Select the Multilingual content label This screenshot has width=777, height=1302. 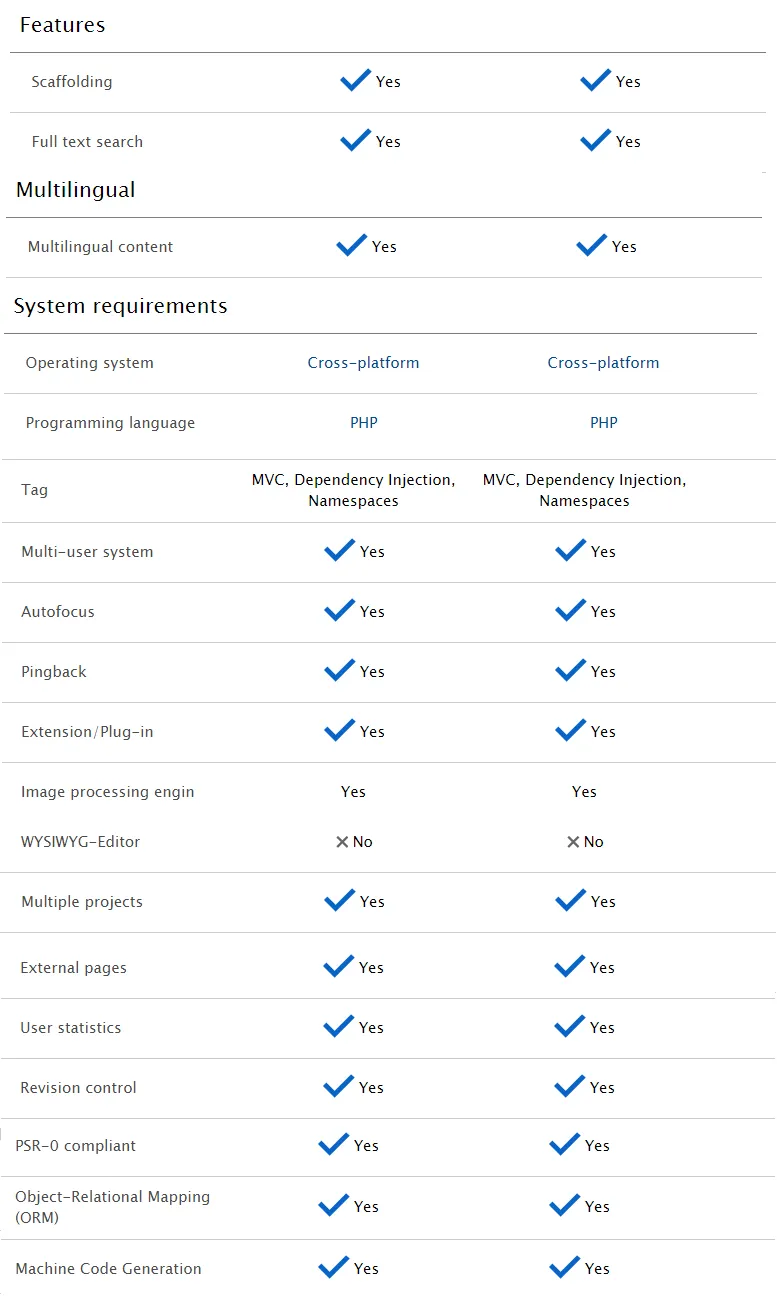[100, 247]
